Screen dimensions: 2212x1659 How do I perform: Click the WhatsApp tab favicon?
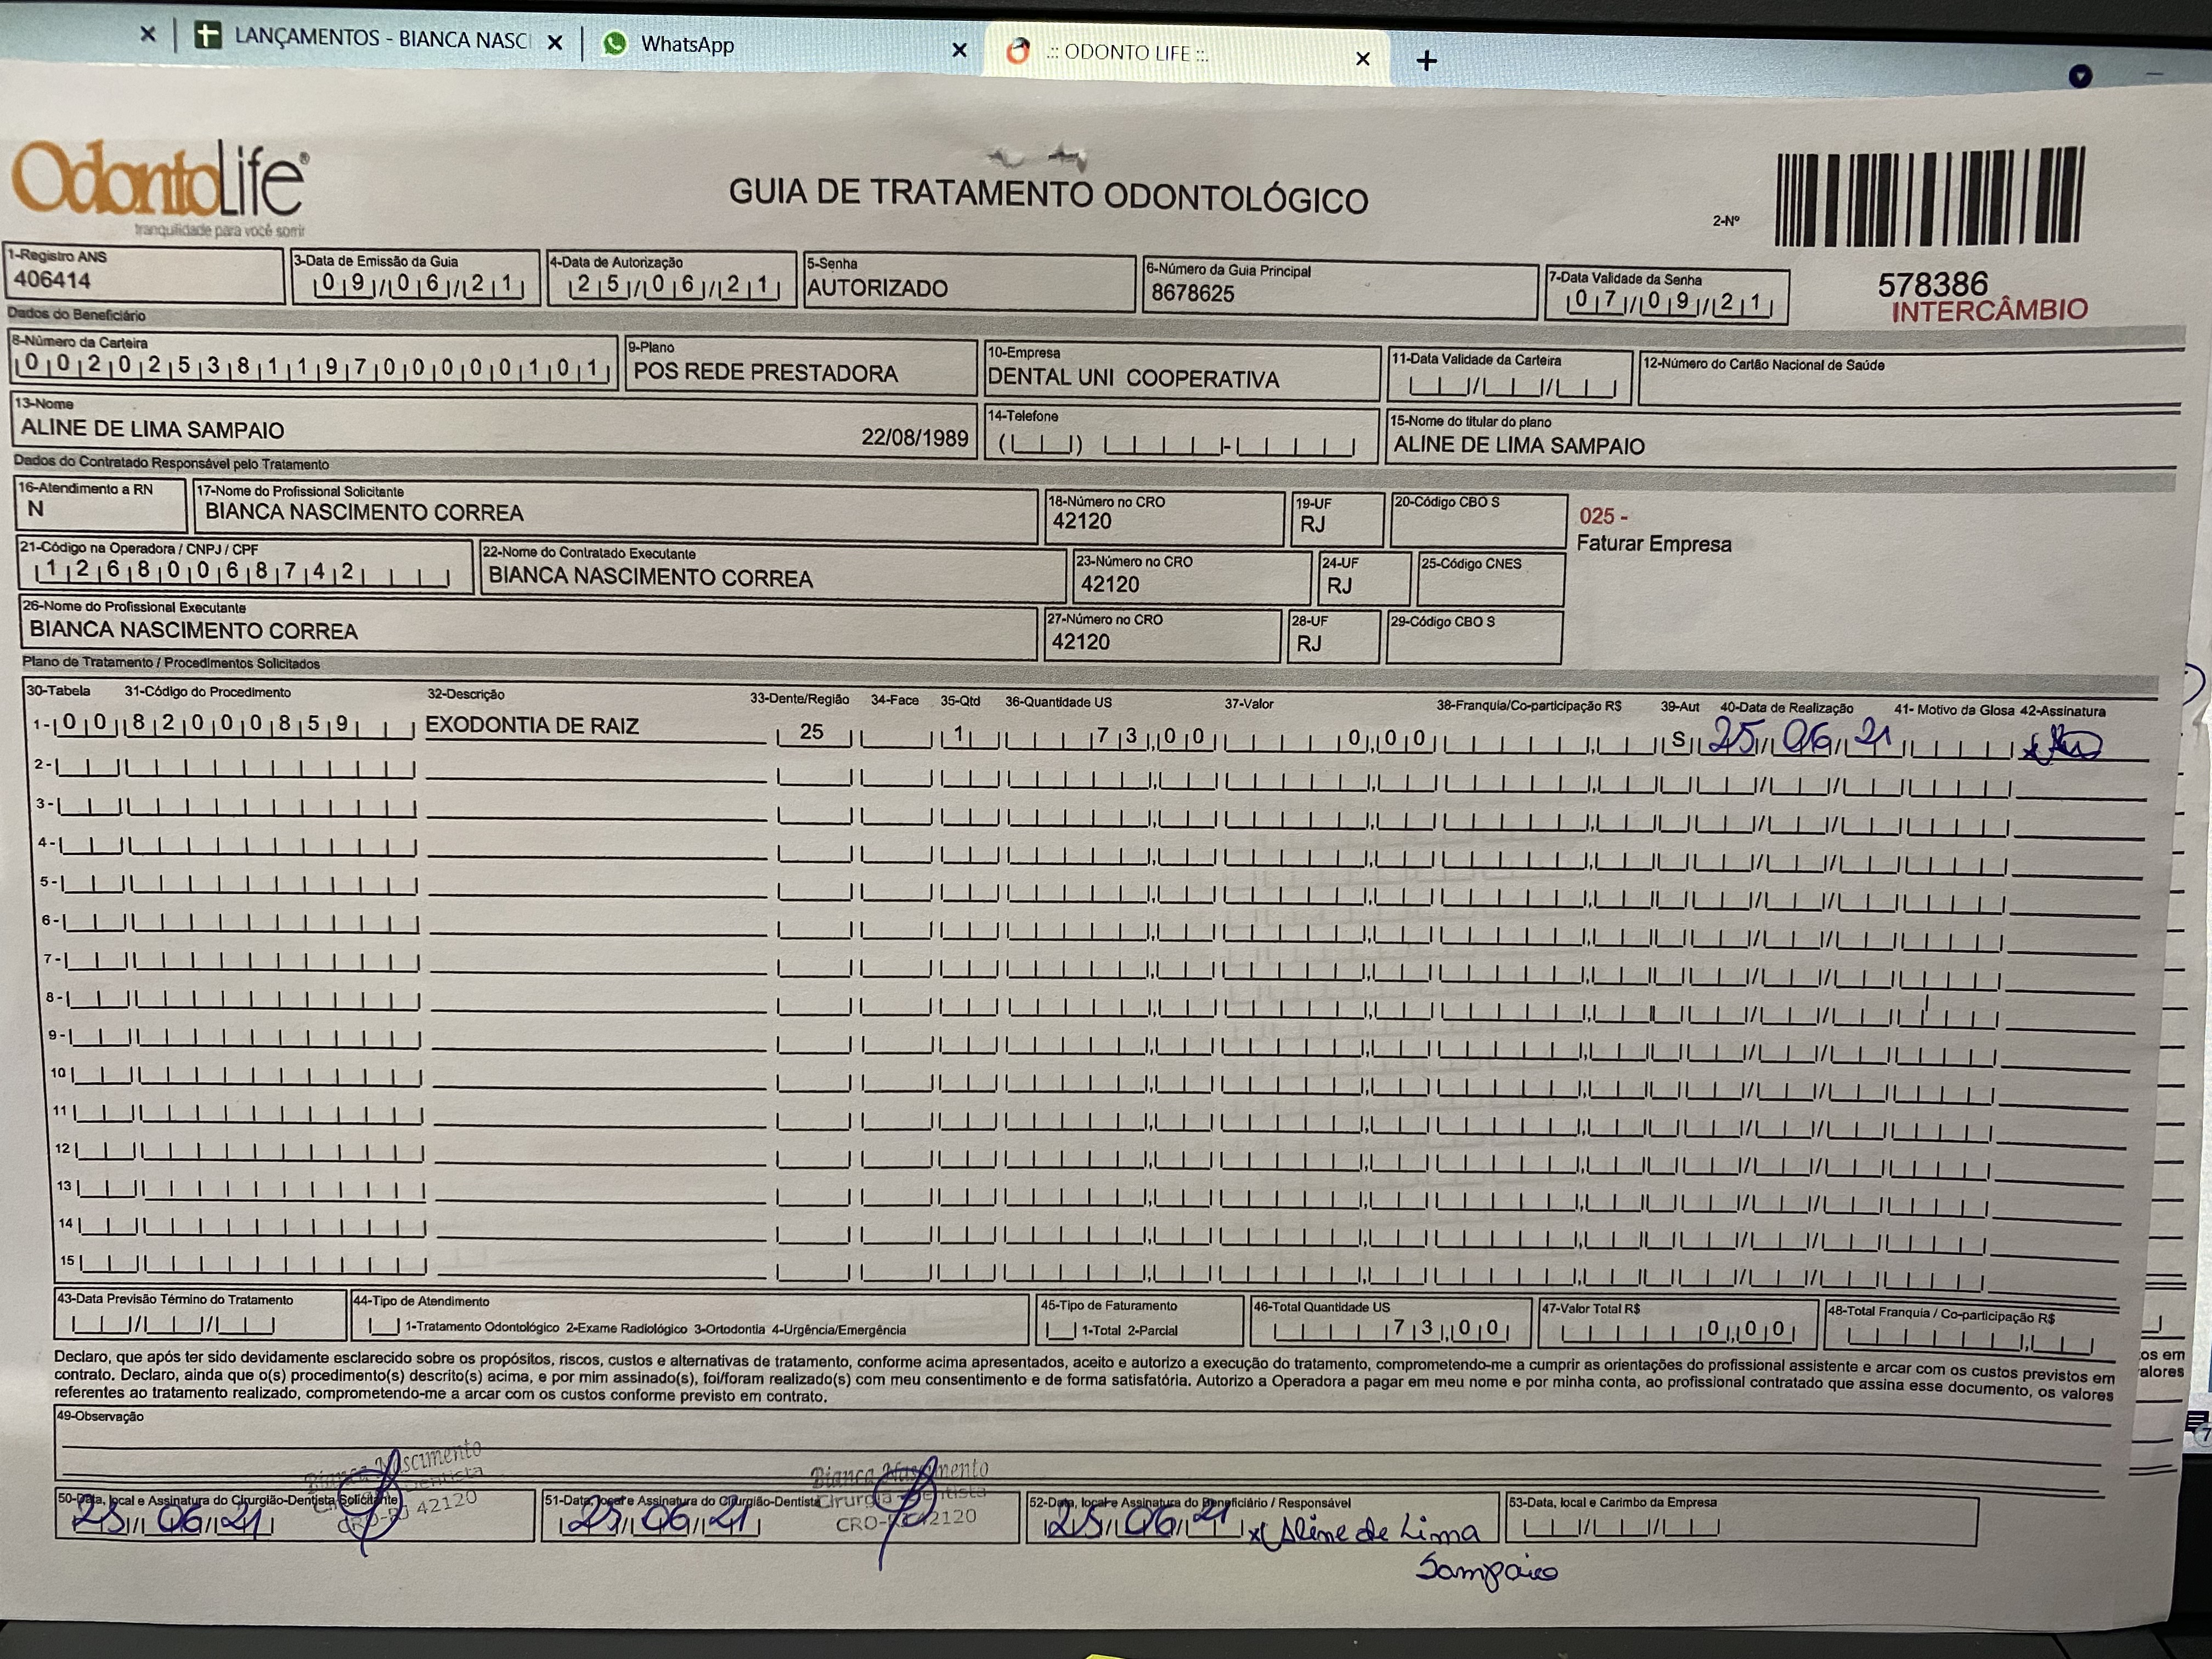(615, 43)
